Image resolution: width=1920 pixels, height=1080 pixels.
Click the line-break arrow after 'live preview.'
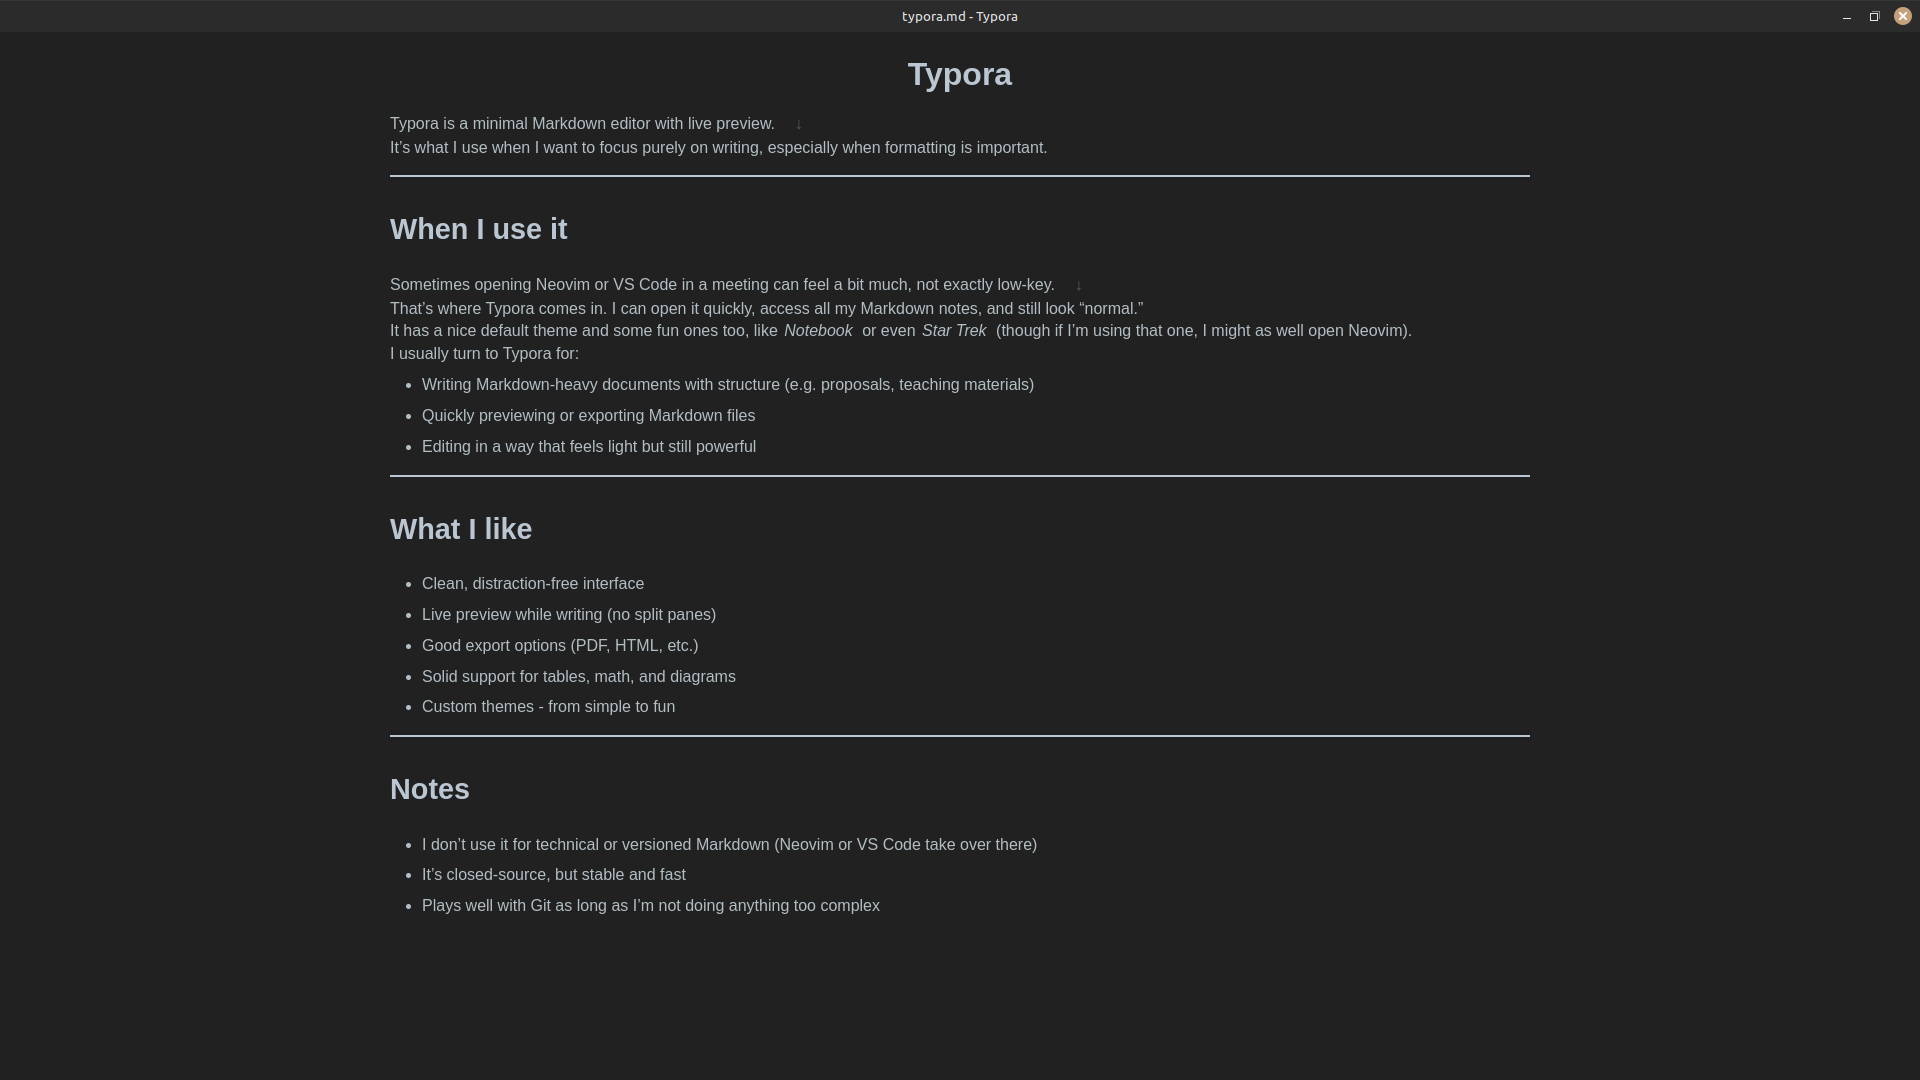coord(798,124)
